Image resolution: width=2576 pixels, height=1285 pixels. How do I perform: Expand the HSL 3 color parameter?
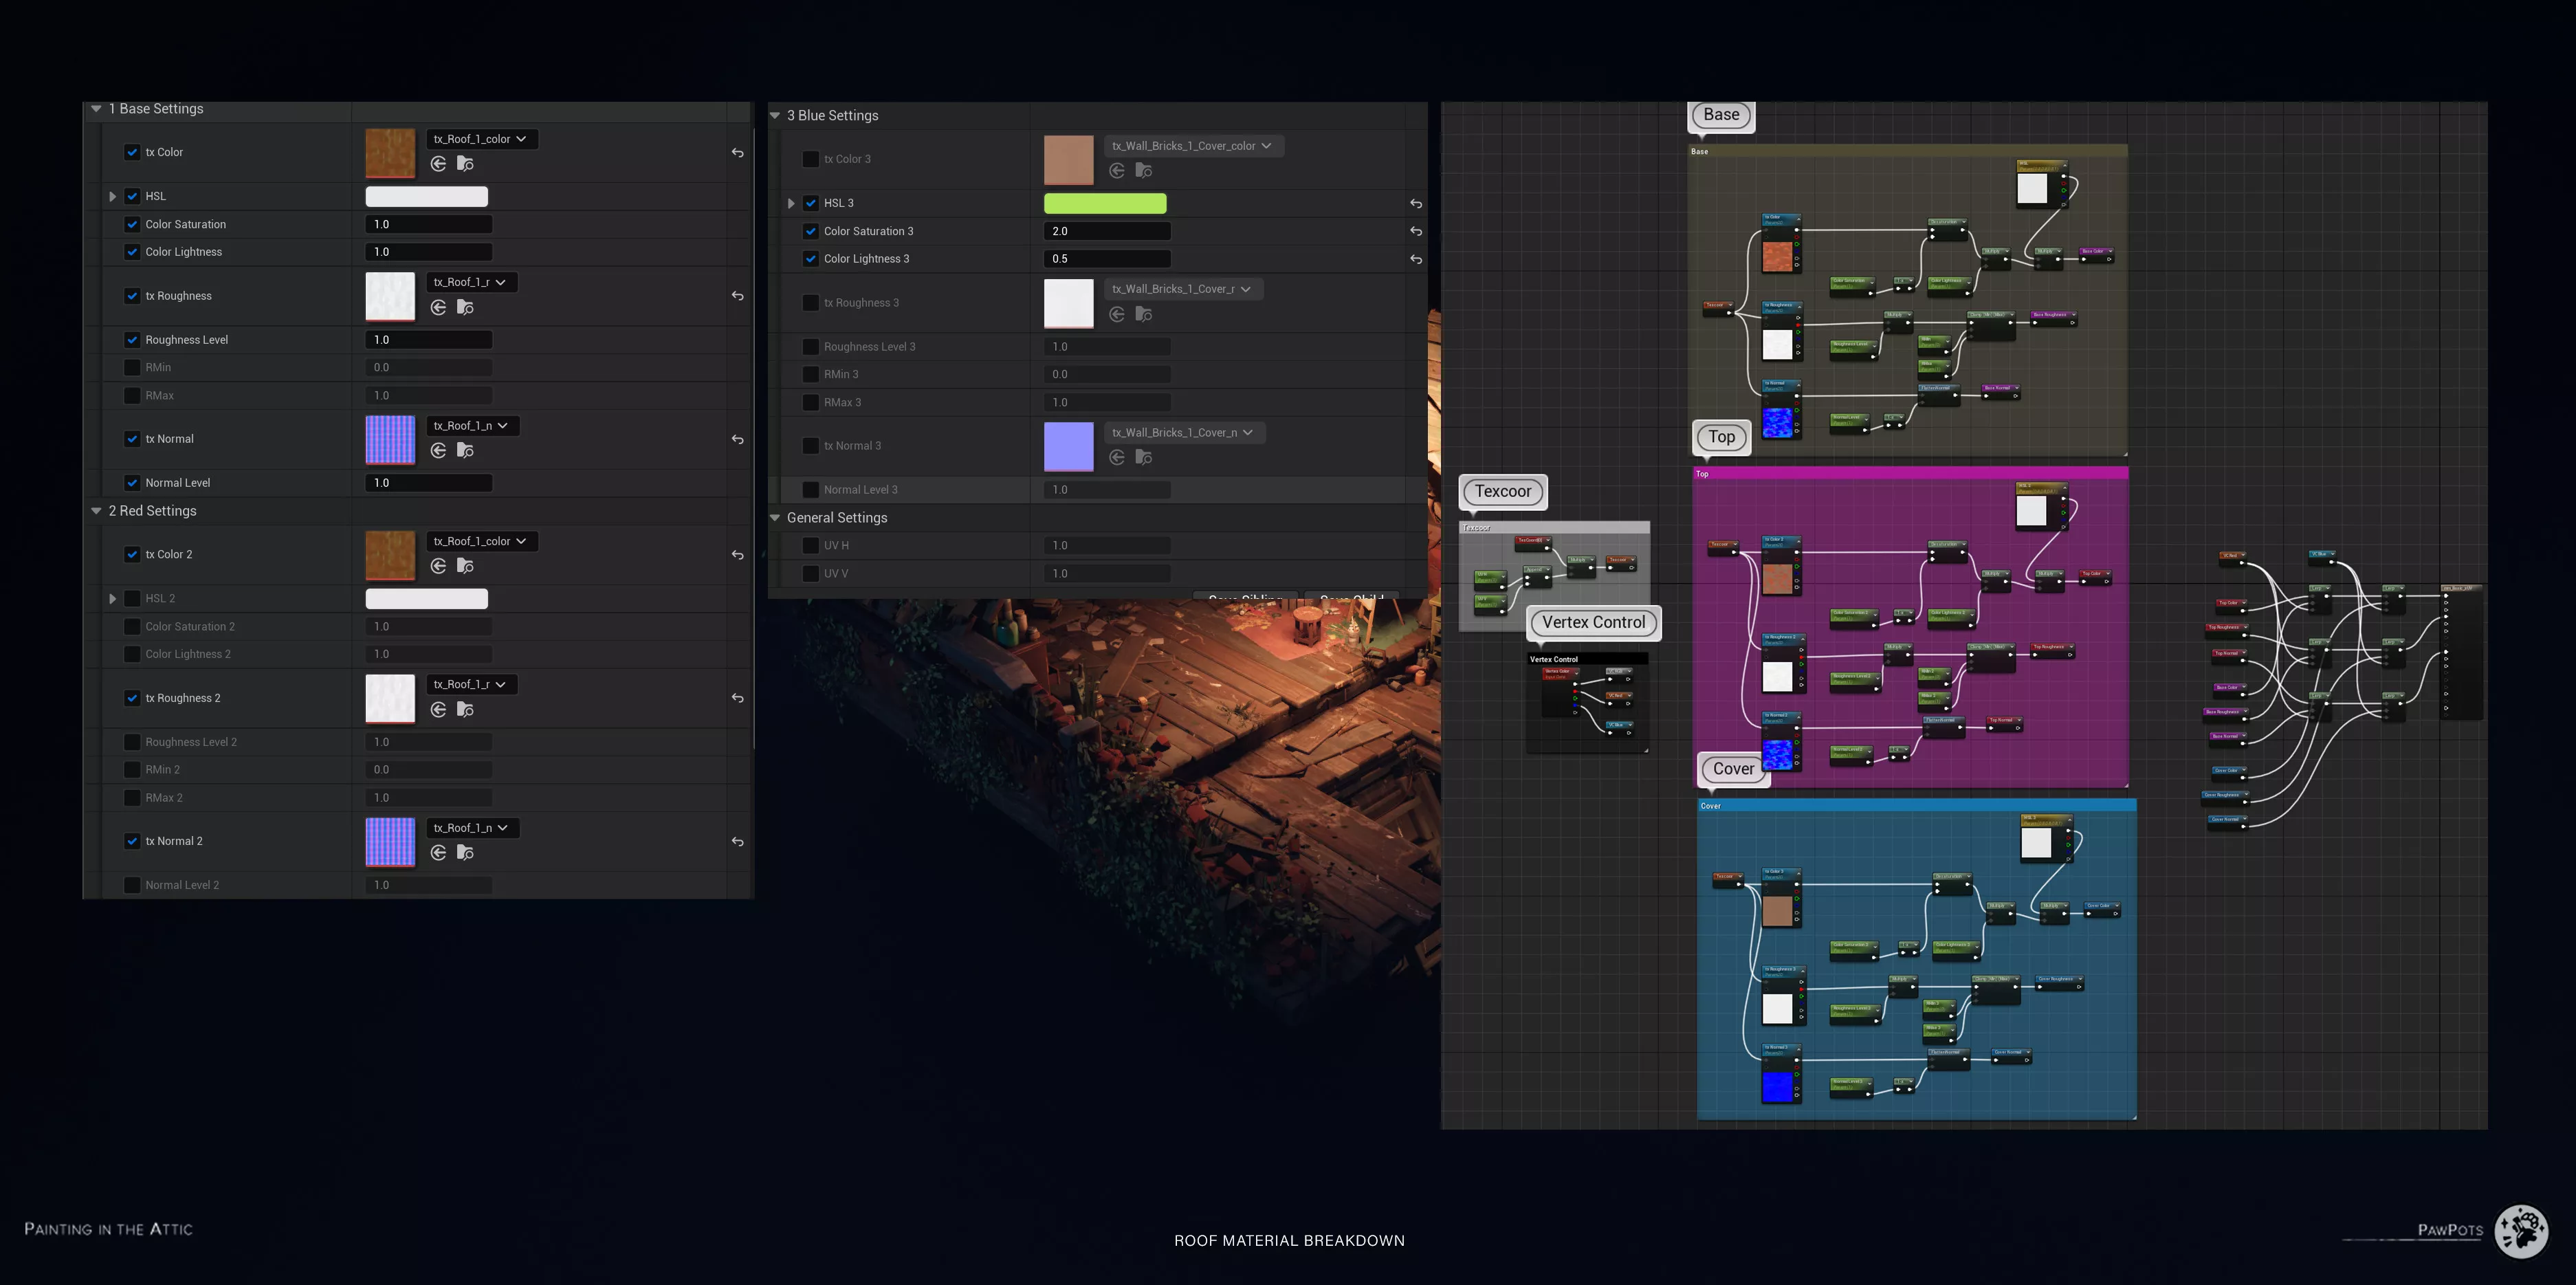pos(791,203)
